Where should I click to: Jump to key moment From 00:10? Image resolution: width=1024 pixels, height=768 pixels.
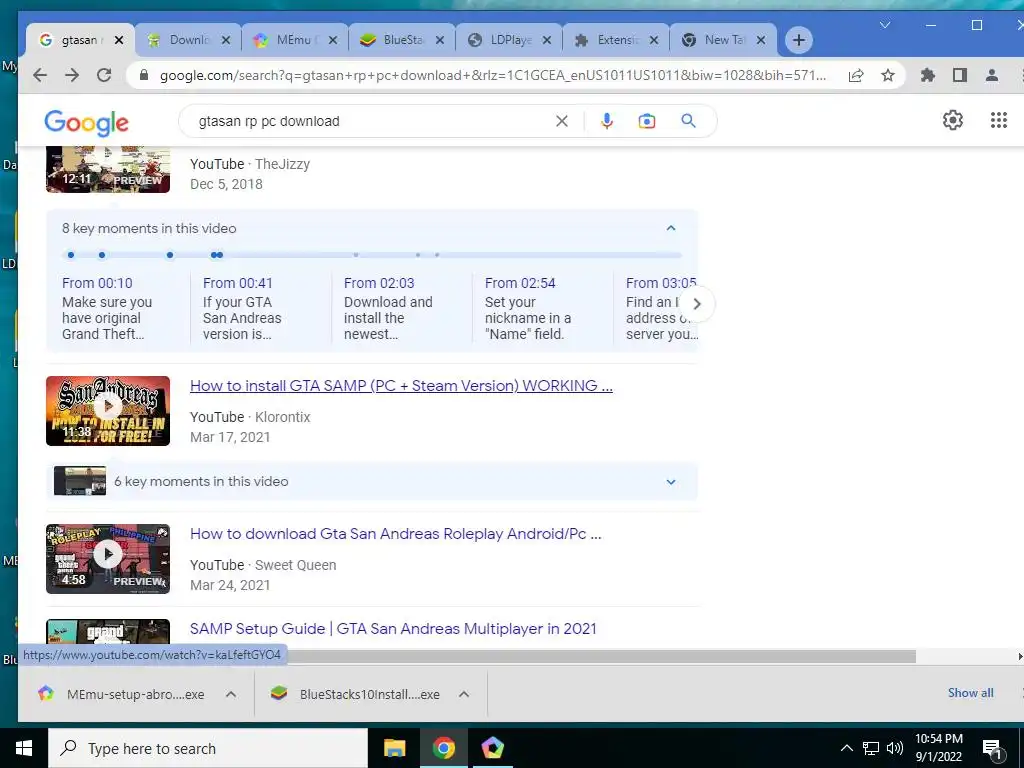click(97, 283)
